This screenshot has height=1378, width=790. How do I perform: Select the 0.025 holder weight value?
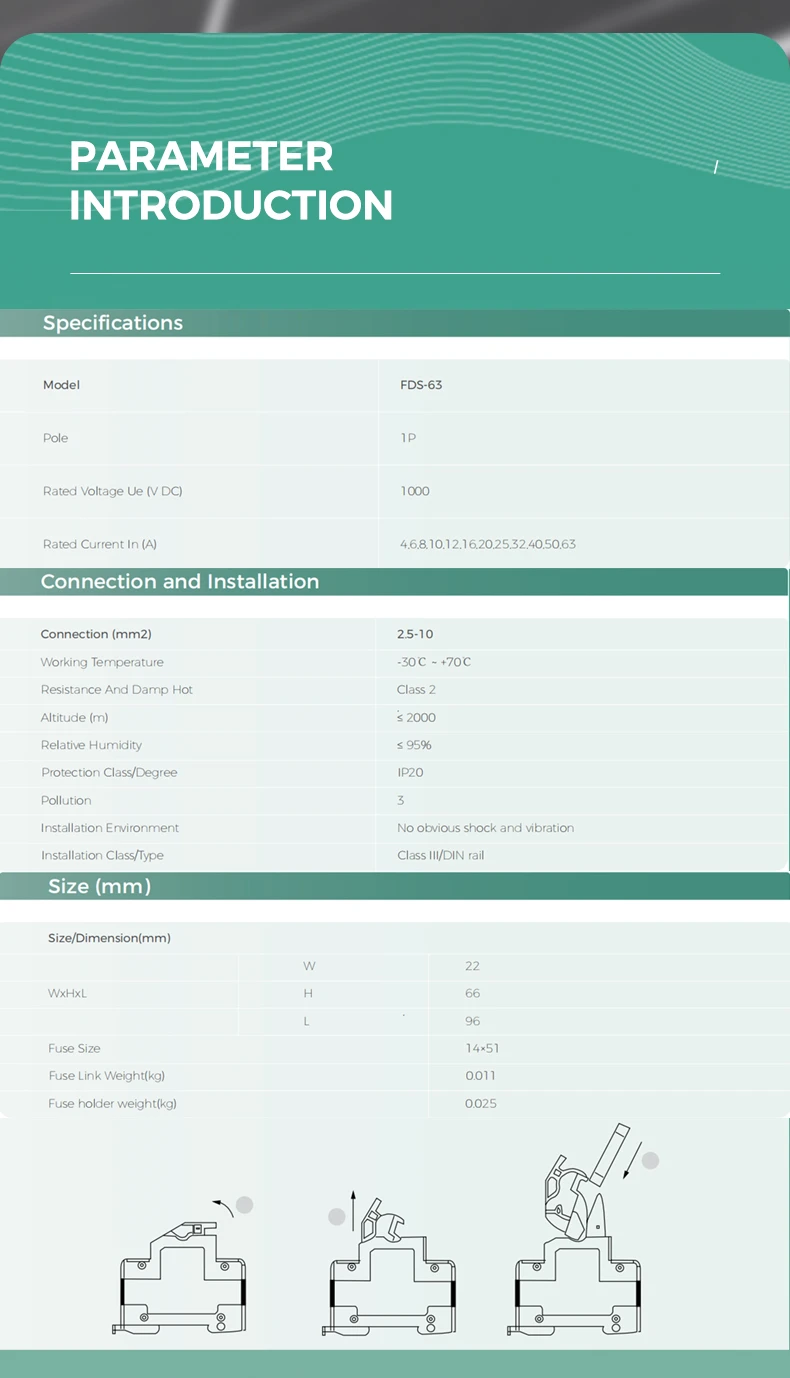click(481, 1104)
